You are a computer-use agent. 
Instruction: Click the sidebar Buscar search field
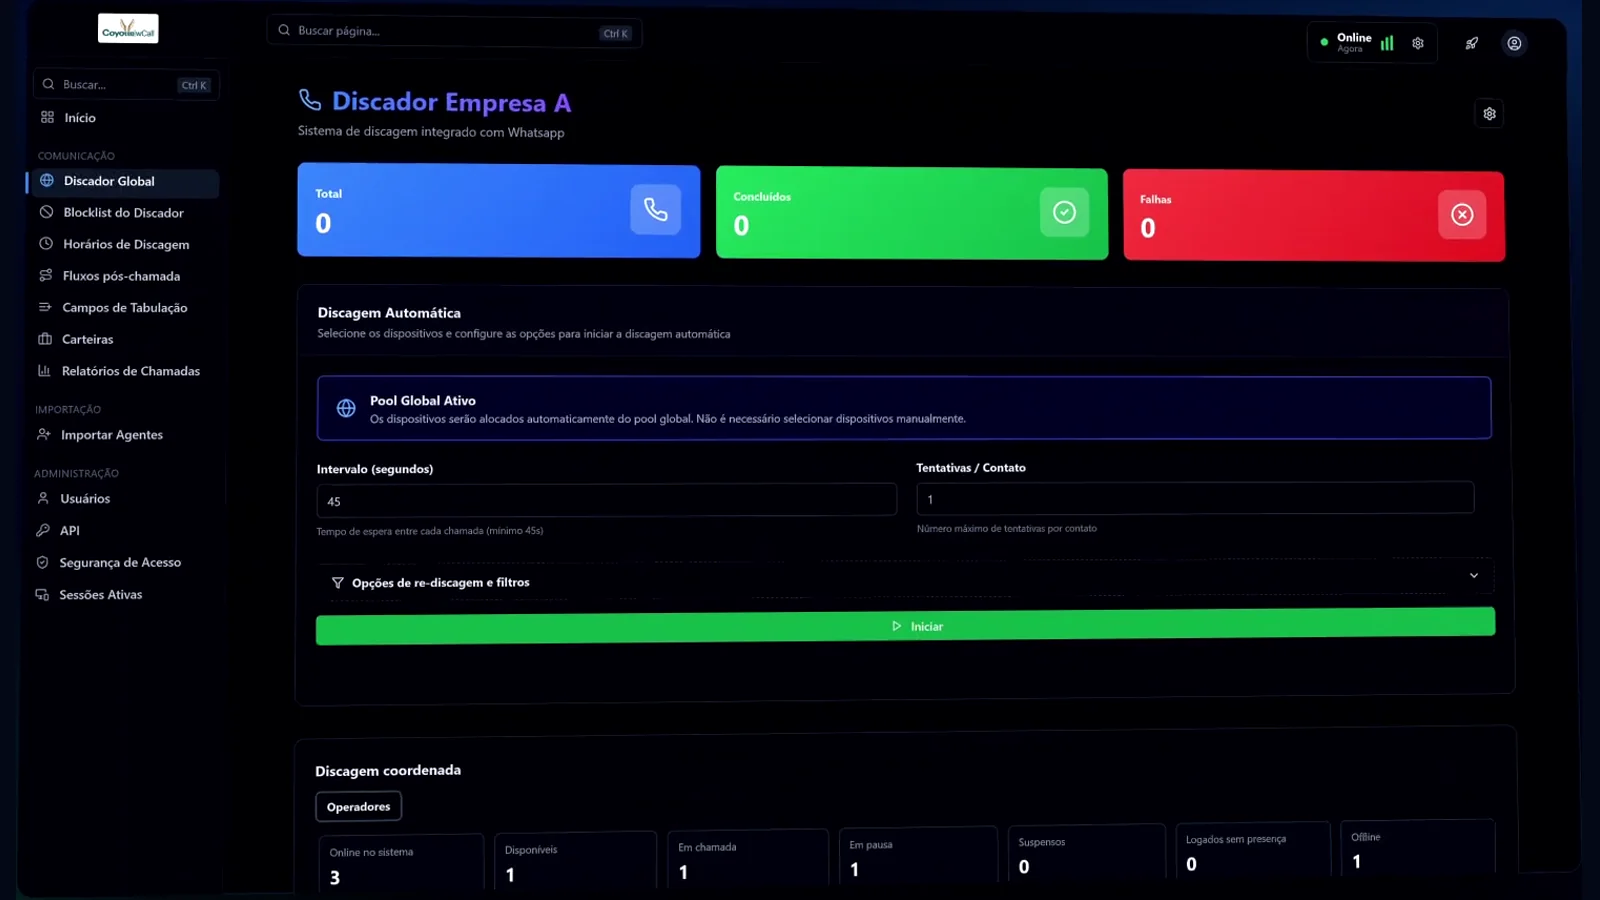coord(126,85)
